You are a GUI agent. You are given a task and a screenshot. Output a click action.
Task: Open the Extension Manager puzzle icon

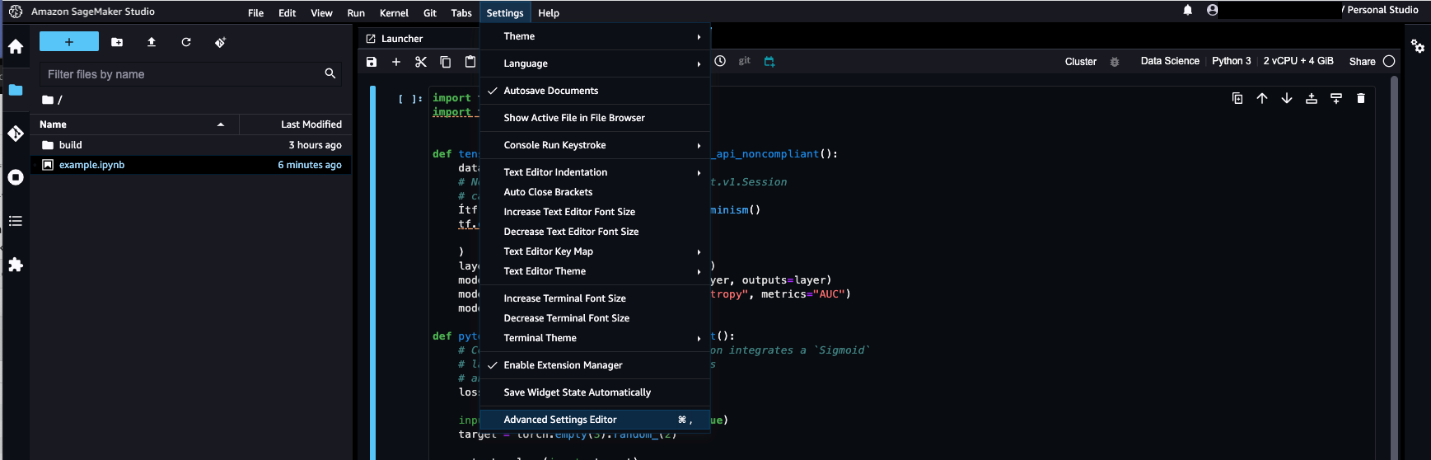click(15, 265)
